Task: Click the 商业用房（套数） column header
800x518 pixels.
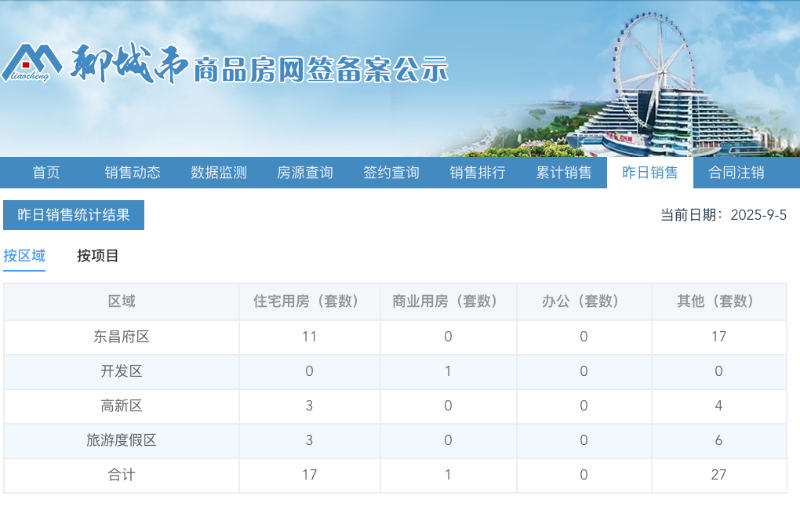Action: (447, 302)
